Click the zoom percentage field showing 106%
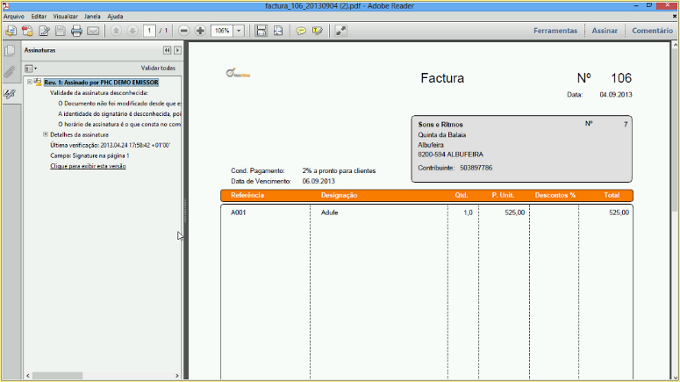The width and height of the screenshot is (680, 382). tap(222, 31)
